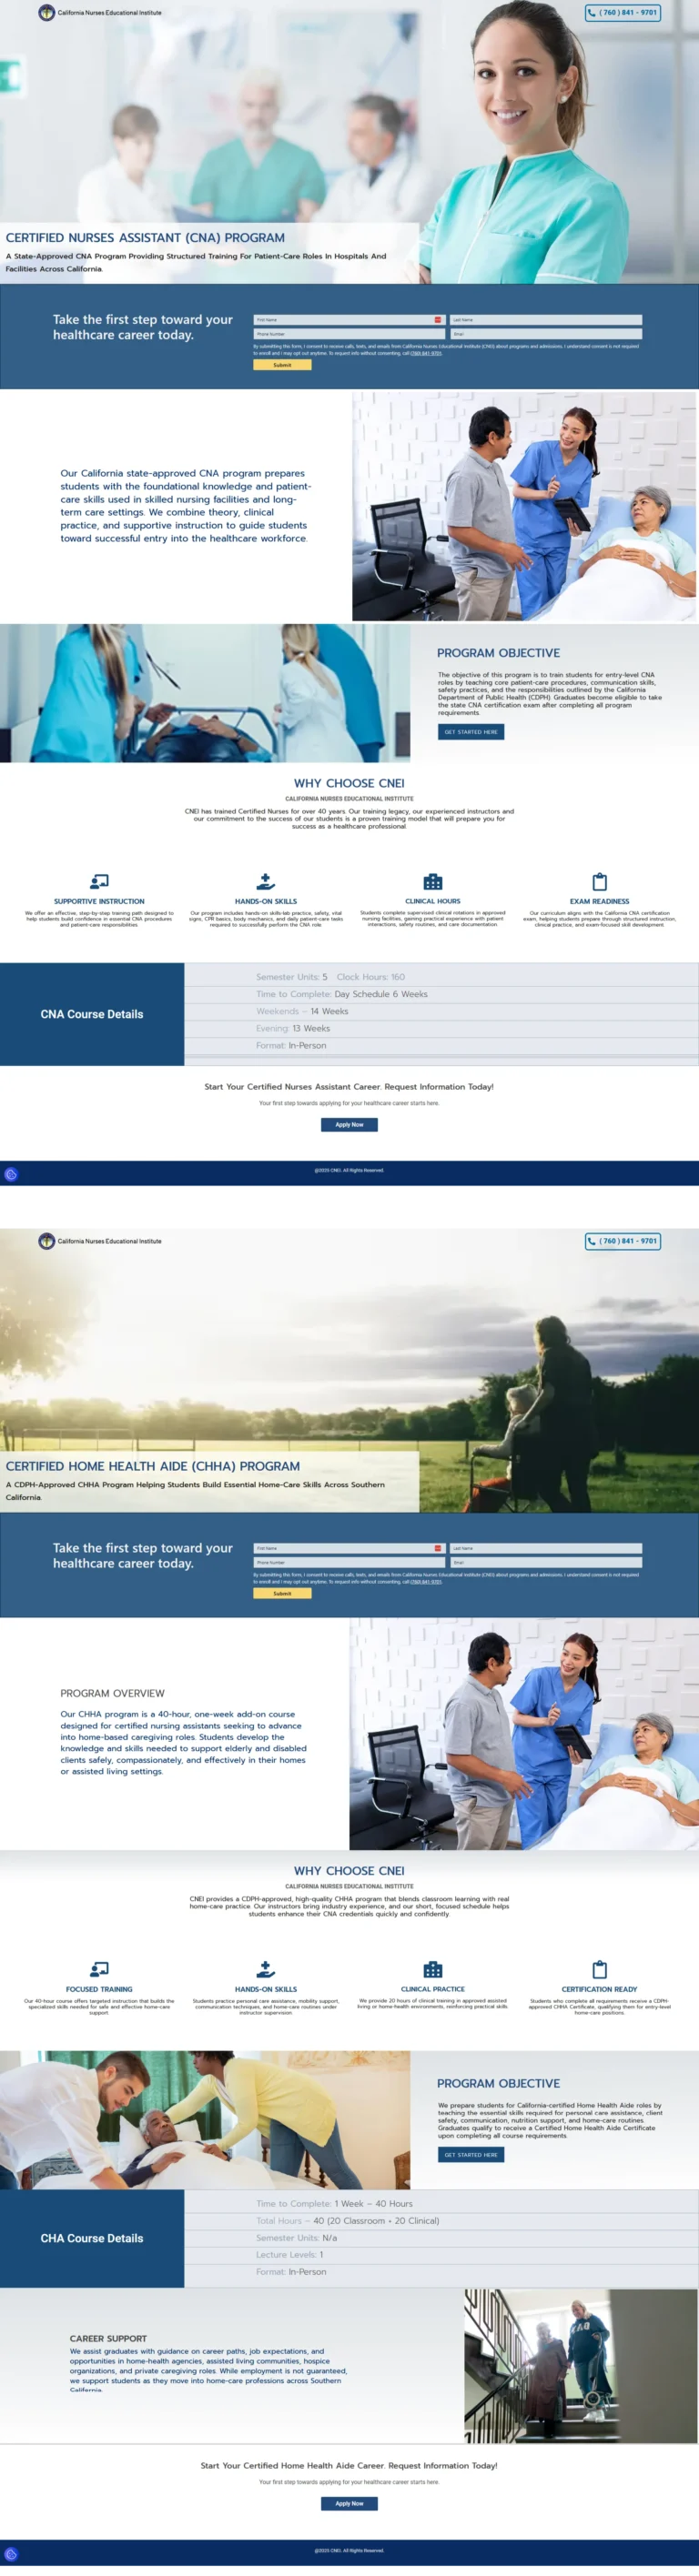The width and height of the screenshot is (699, 2576).
Task: Click the Program Overview heading
Action: pos(112,1693)
